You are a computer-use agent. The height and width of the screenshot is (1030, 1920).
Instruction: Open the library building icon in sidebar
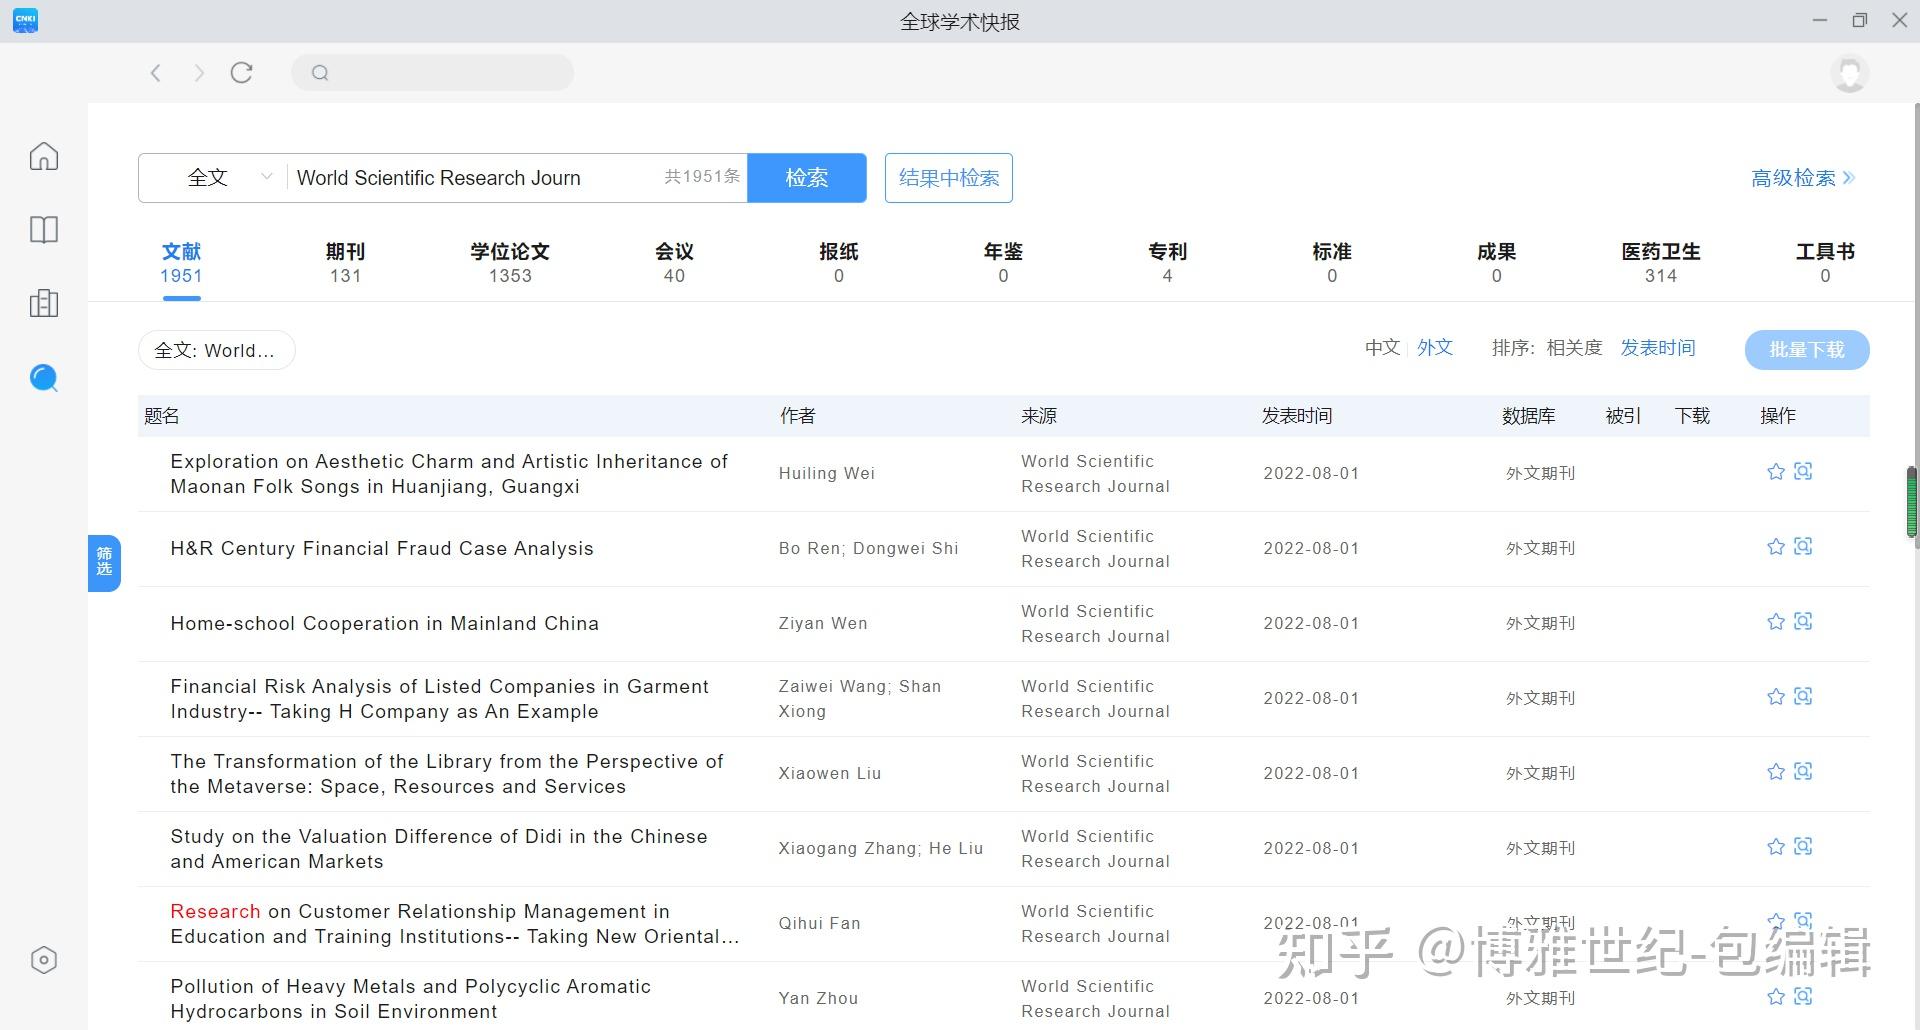pyautogui.click(x=44, y=304)
